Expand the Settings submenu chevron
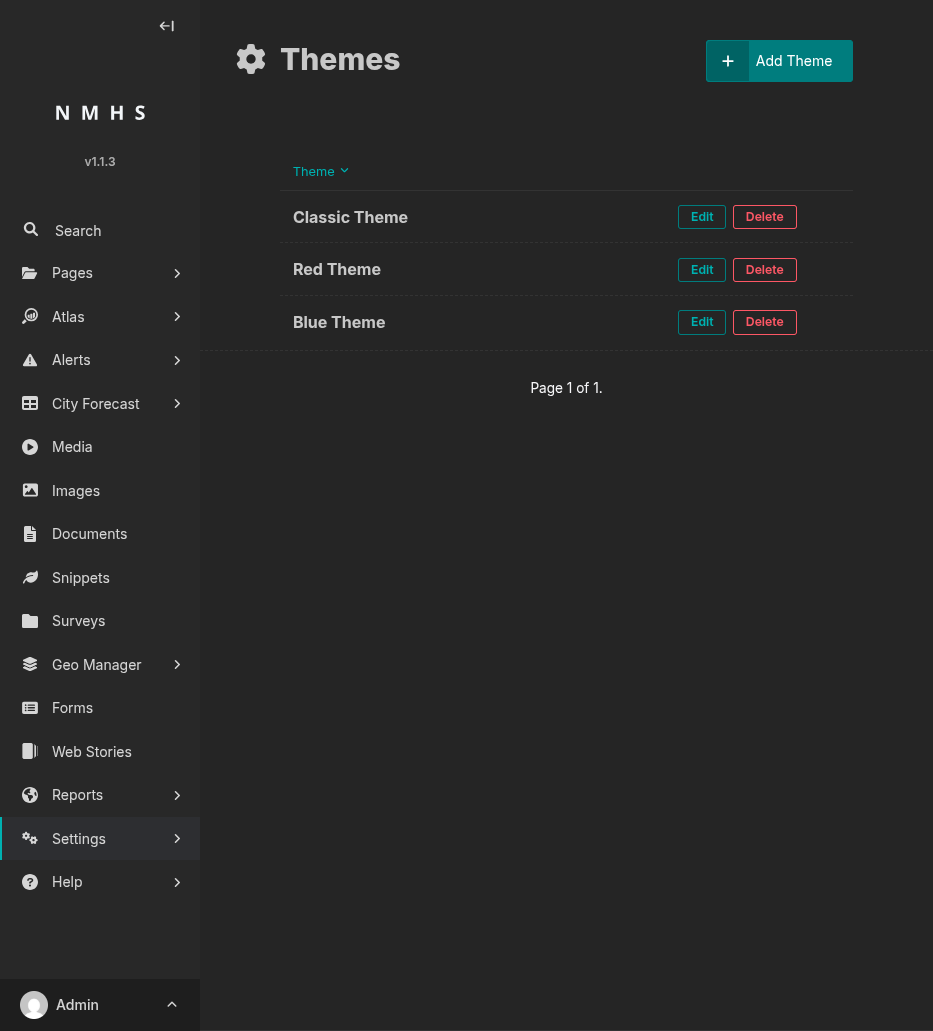 177,838
